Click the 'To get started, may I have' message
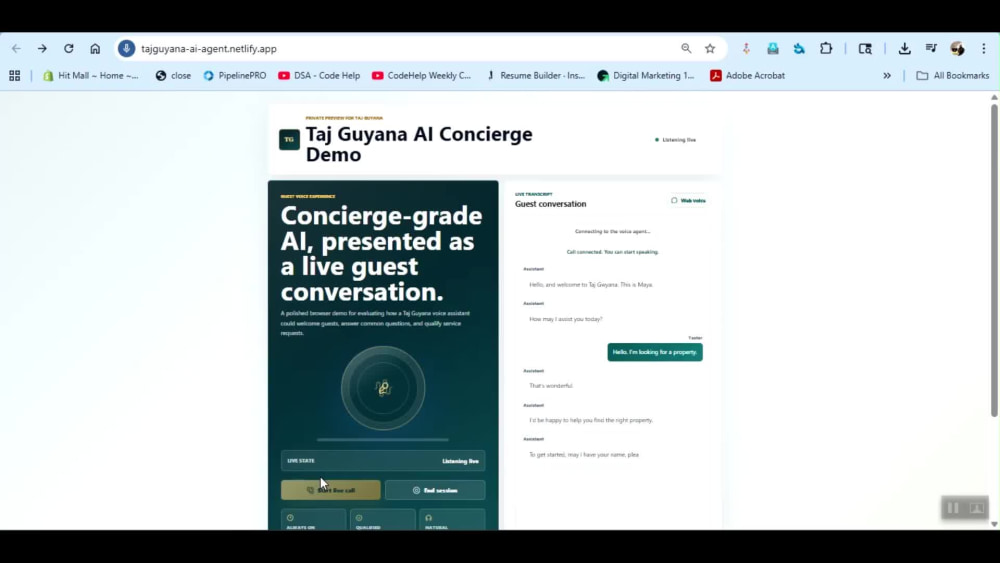 tap(584, 455)
